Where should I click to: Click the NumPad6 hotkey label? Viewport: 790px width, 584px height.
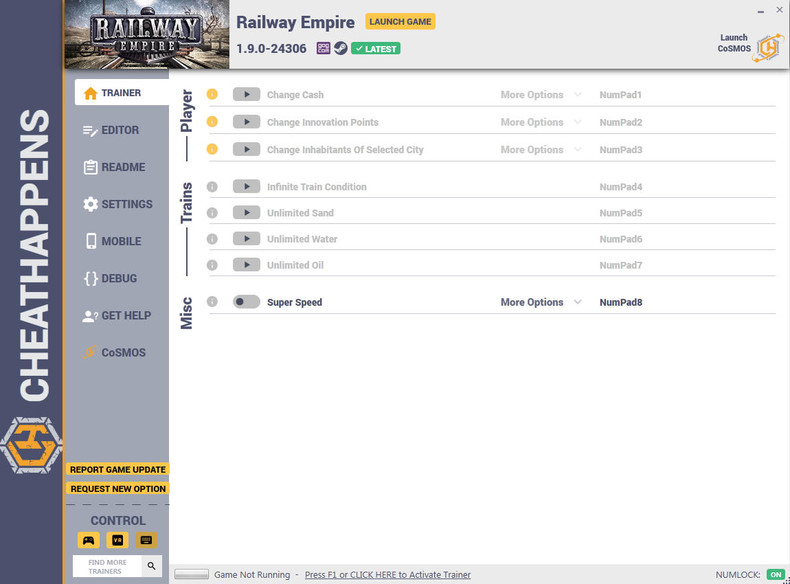[621, 239]
